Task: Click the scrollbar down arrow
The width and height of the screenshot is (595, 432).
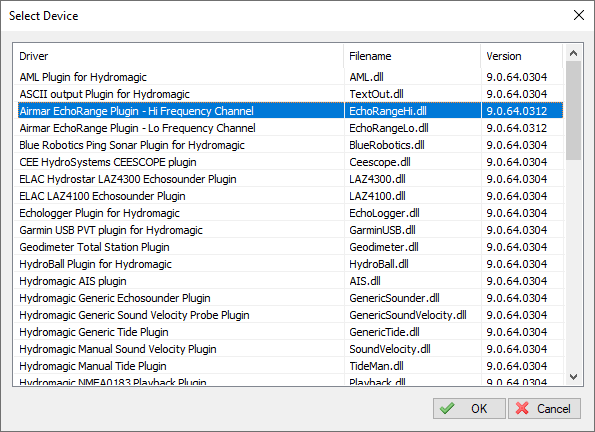Action: coord(573,377)
